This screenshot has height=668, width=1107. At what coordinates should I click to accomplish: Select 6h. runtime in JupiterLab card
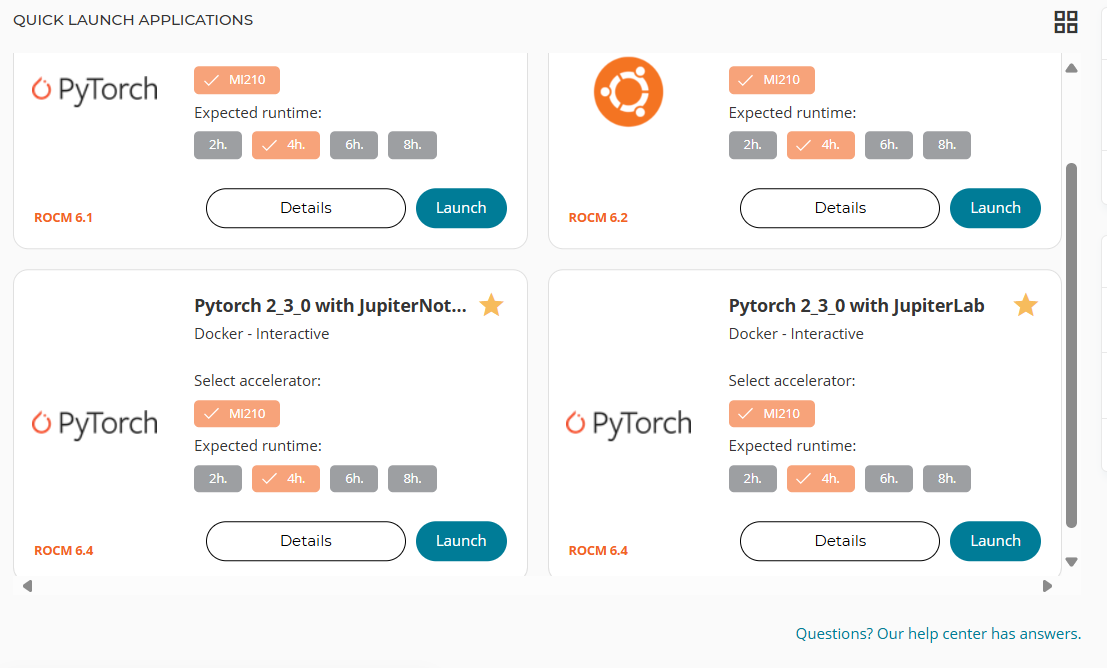click(x=888, y=479)
